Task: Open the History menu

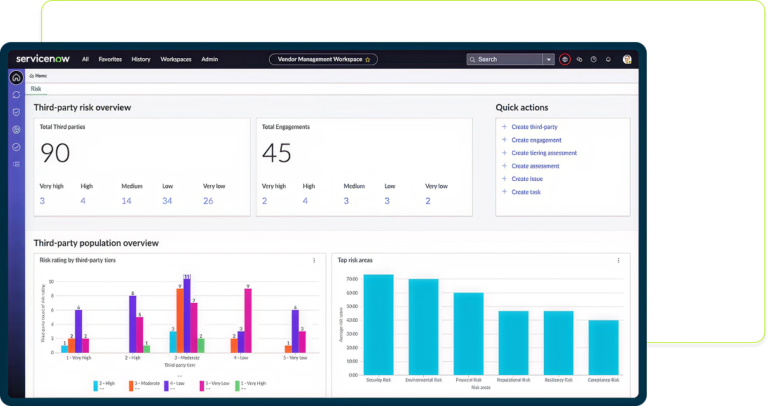Action: pyautogui.click(x=141, y=59)
